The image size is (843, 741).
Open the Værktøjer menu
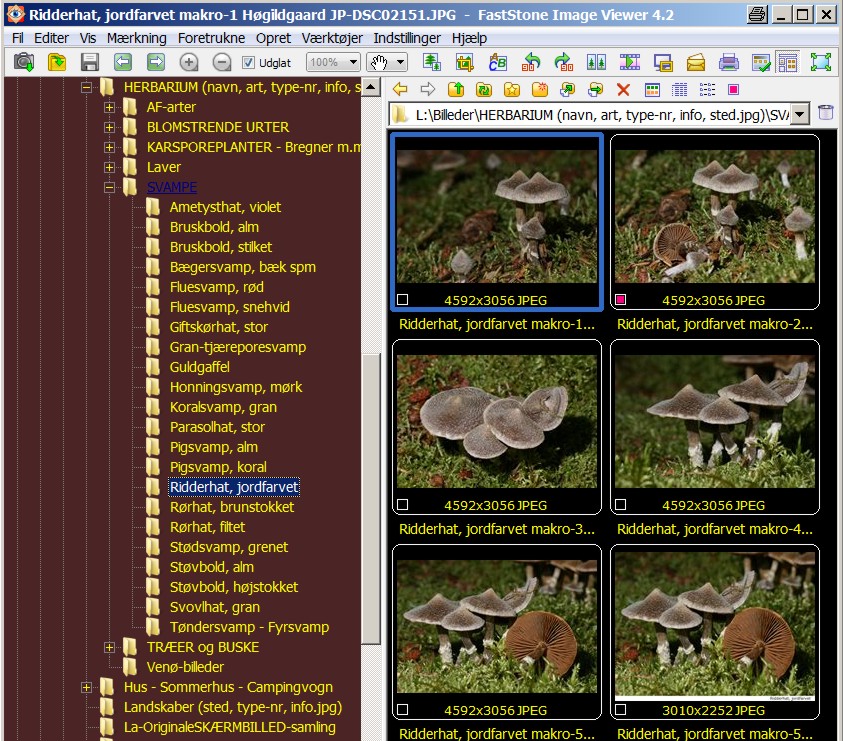[334, 37]
